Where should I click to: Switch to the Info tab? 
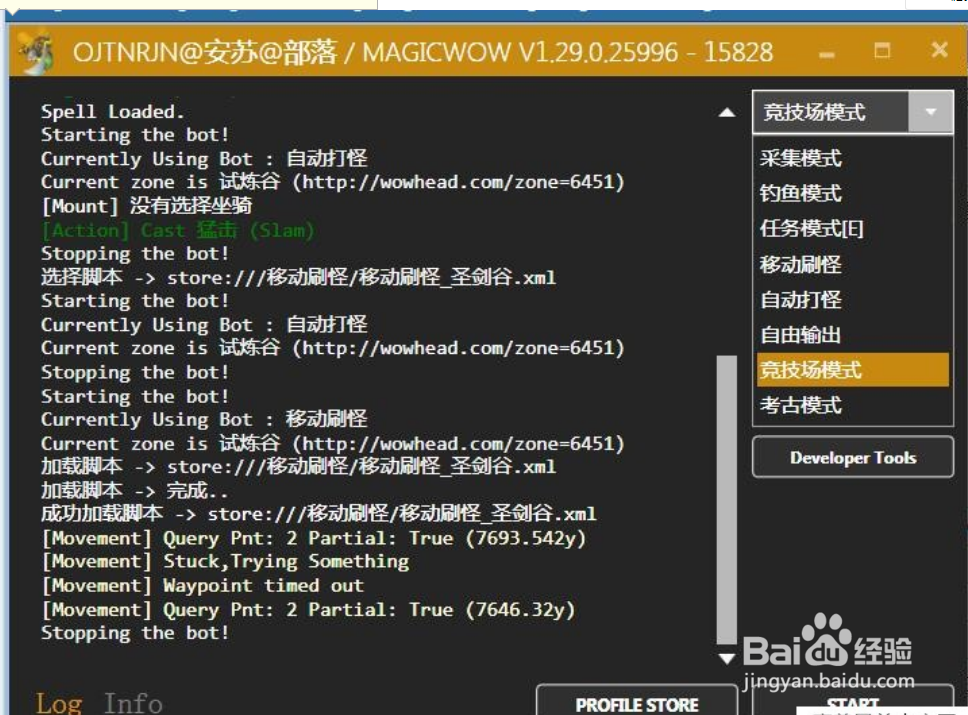[x=133, y=703]
